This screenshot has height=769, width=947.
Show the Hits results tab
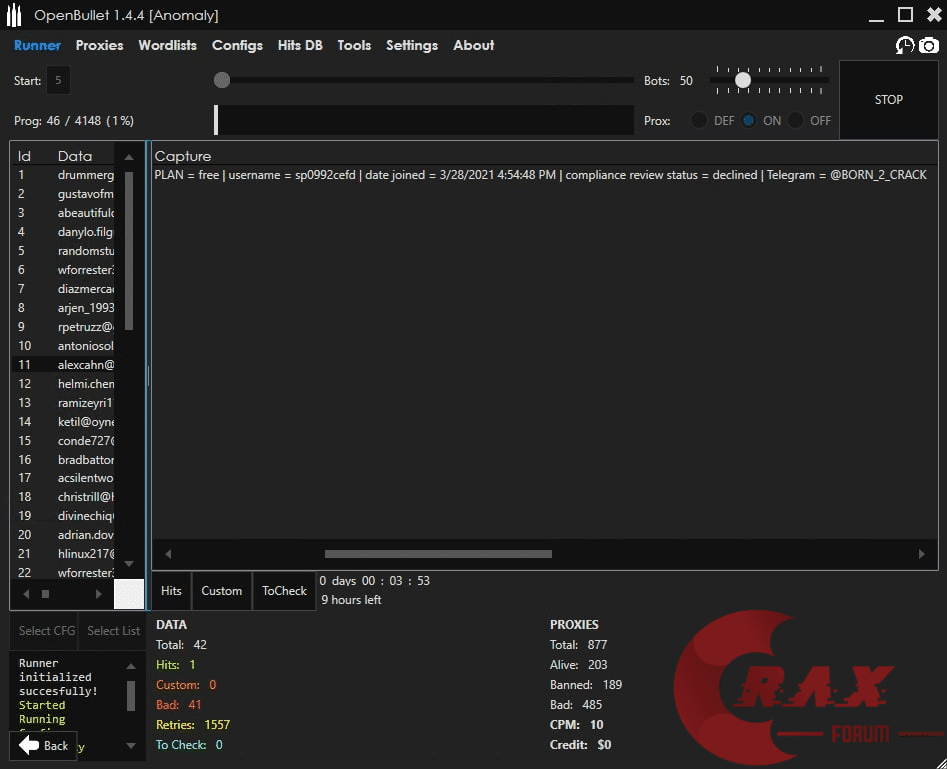(x=171, y=591)
